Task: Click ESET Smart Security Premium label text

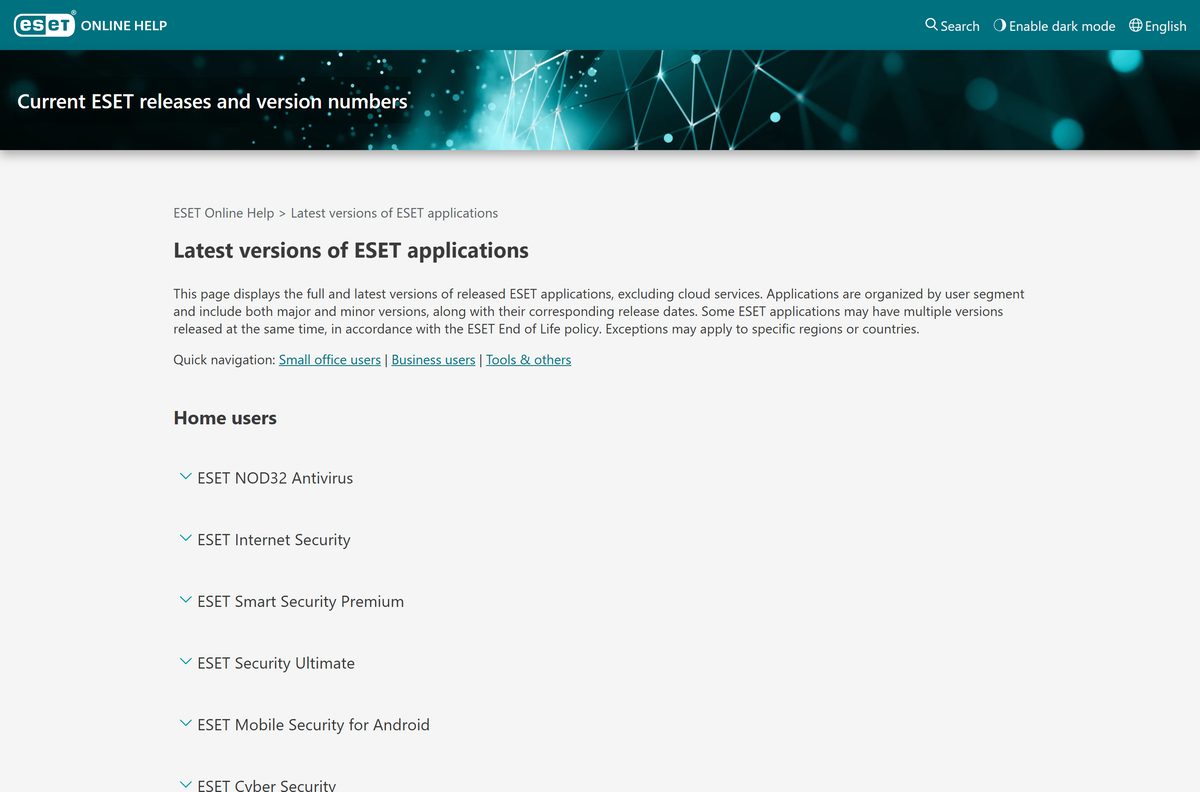Action: click(x=301, y=602)
